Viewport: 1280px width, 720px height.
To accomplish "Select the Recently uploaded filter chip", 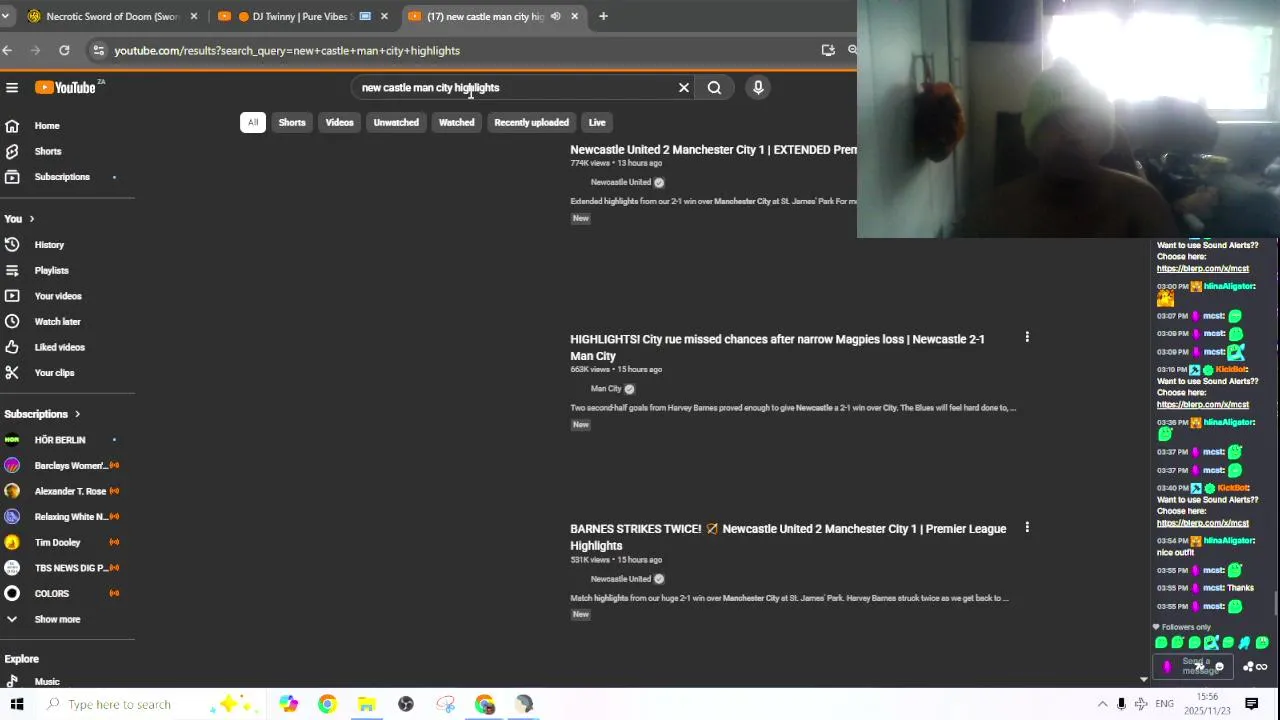I will (531, 123).
